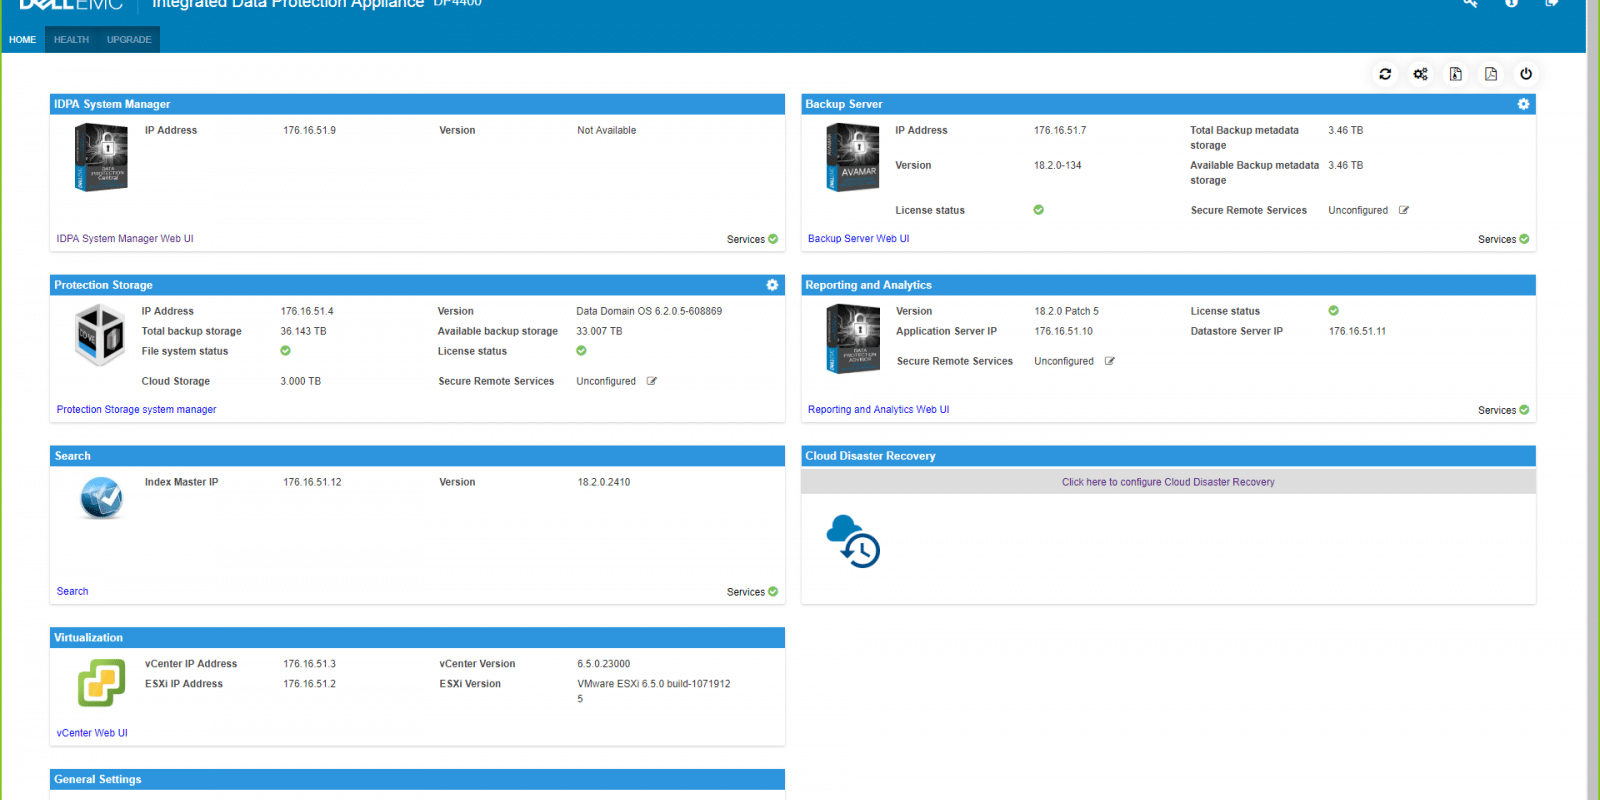The width and height of the screenshot is (1600, 800).
Task: Open the Protection Storage gear settings
Action: [772, 285]
